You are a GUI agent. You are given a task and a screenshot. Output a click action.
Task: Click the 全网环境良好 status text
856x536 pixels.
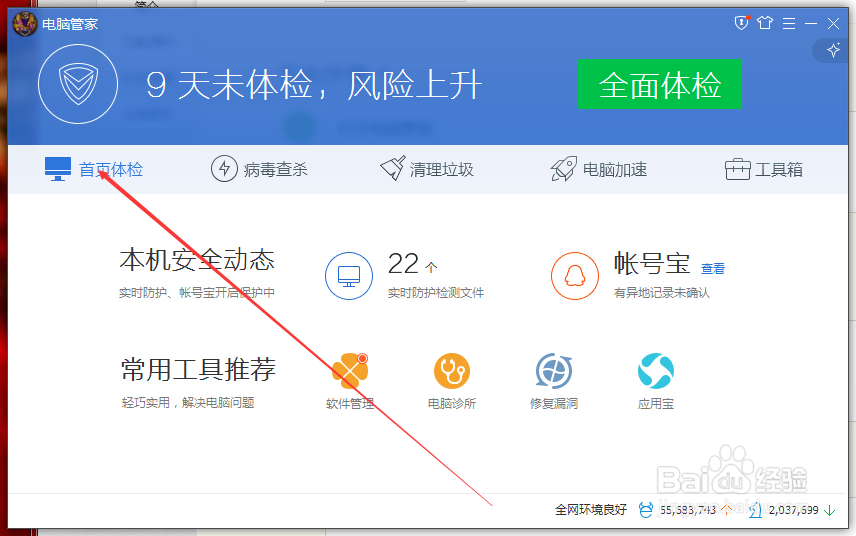tap(591, 510)
